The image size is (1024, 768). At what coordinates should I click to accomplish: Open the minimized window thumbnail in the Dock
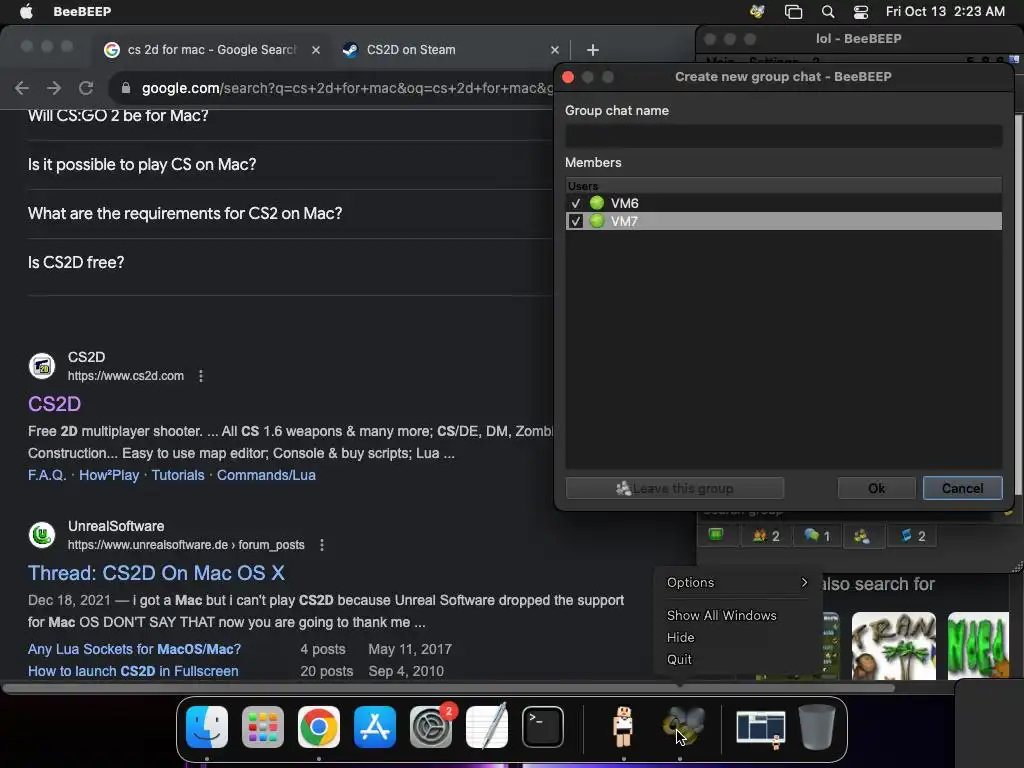click(761, 728)
